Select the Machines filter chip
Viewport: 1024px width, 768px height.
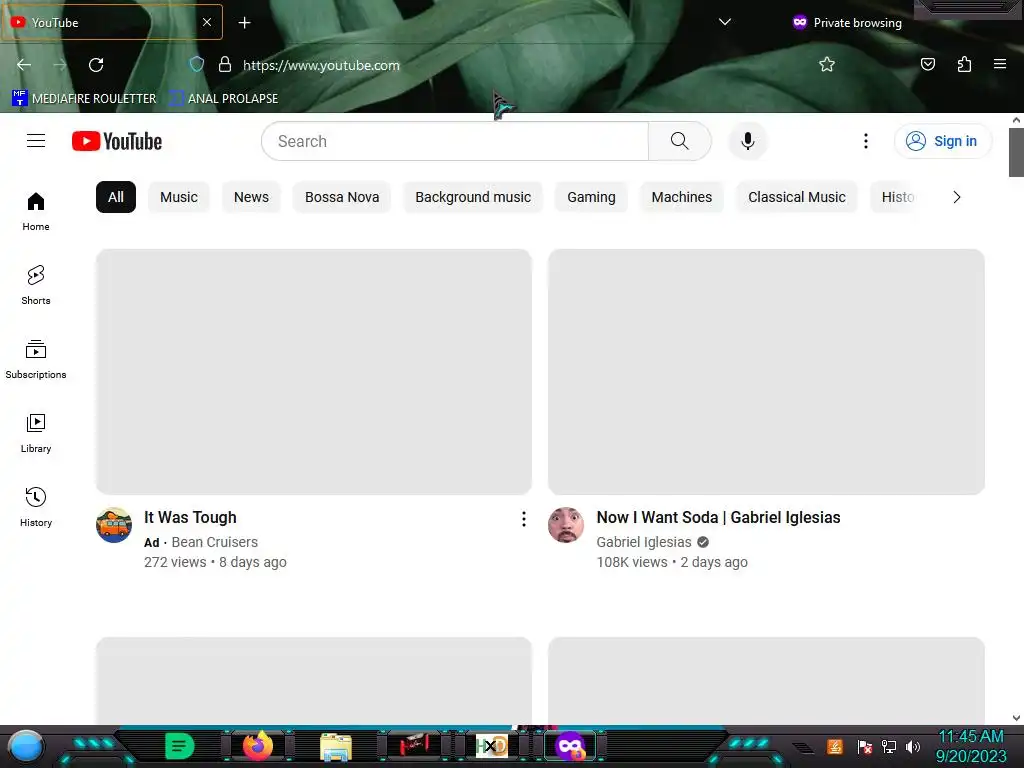pos(682,197)
